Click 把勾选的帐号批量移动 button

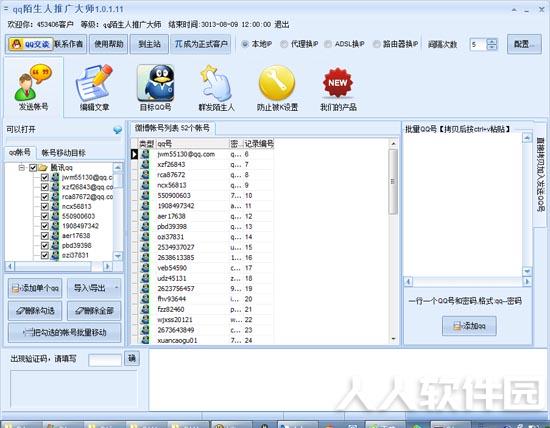tap(65, 332)
